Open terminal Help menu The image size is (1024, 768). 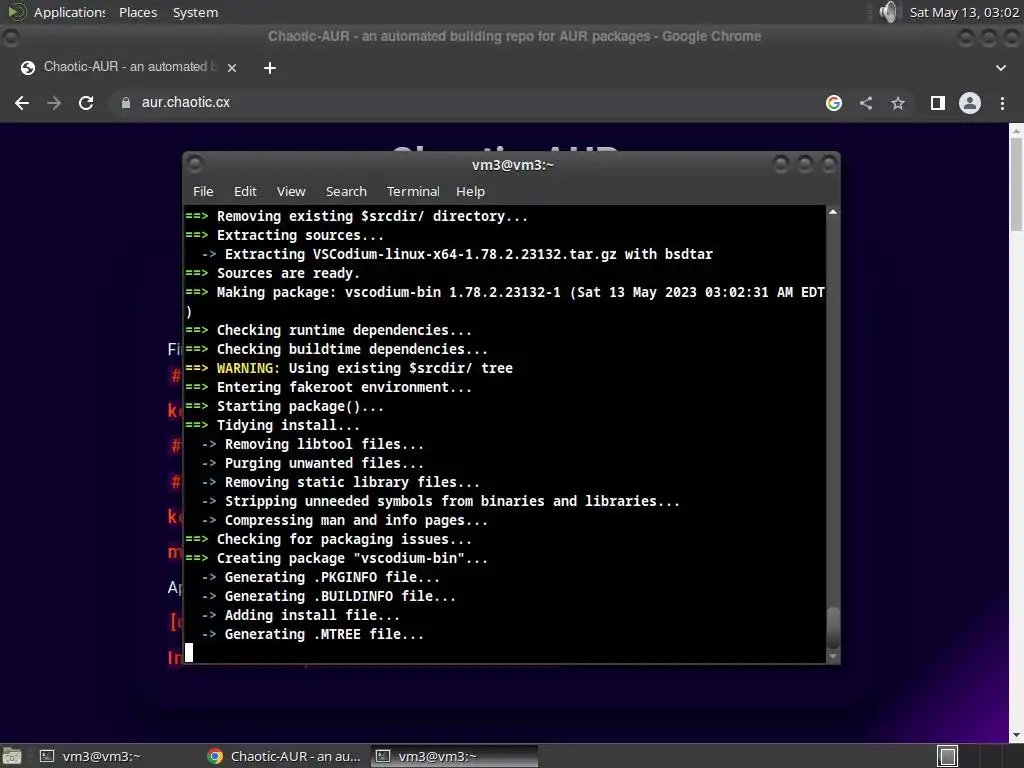[470, 191]
